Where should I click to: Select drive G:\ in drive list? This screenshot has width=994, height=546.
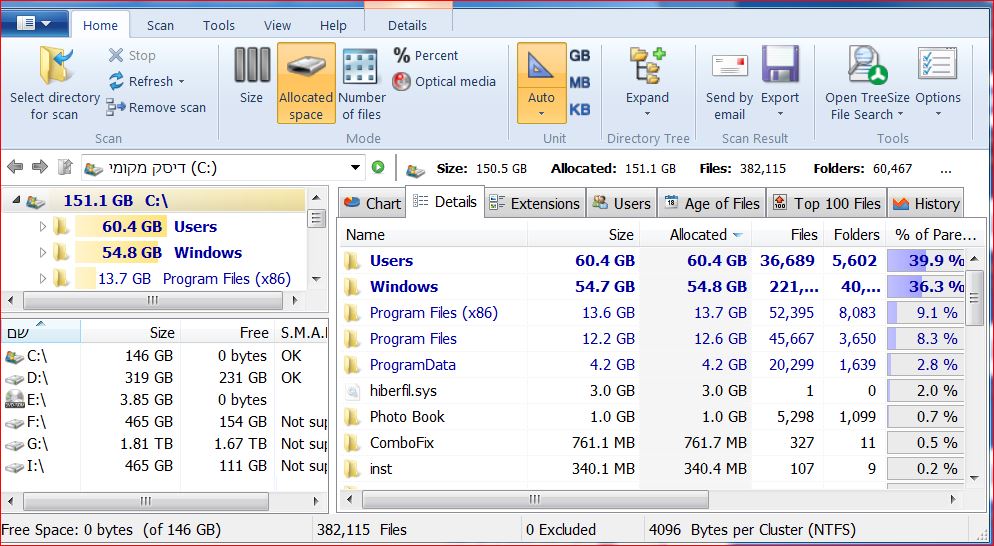click(x=165, y=444)
